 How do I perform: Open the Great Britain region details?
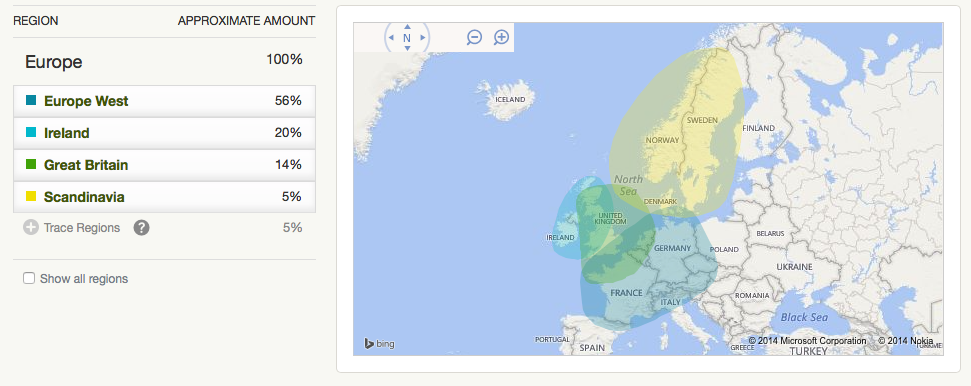pyautogui.click(x=165, y=165)
